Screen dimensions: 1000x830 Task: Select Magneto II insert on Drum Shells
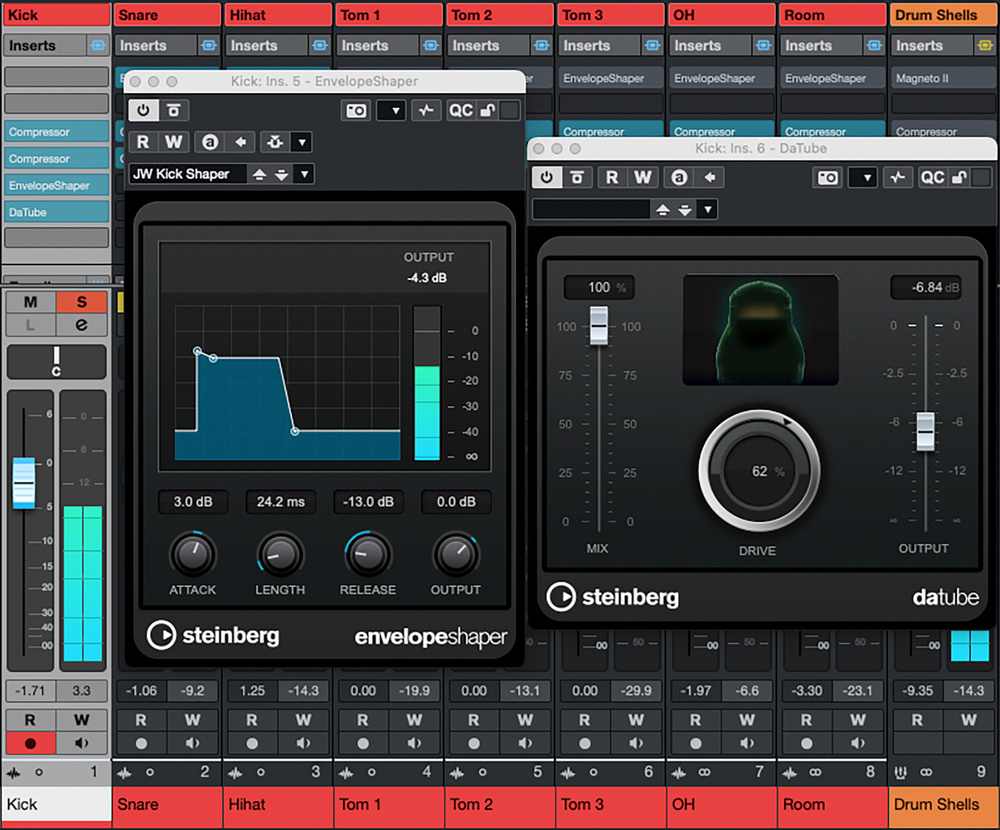(x=943, y=78)
